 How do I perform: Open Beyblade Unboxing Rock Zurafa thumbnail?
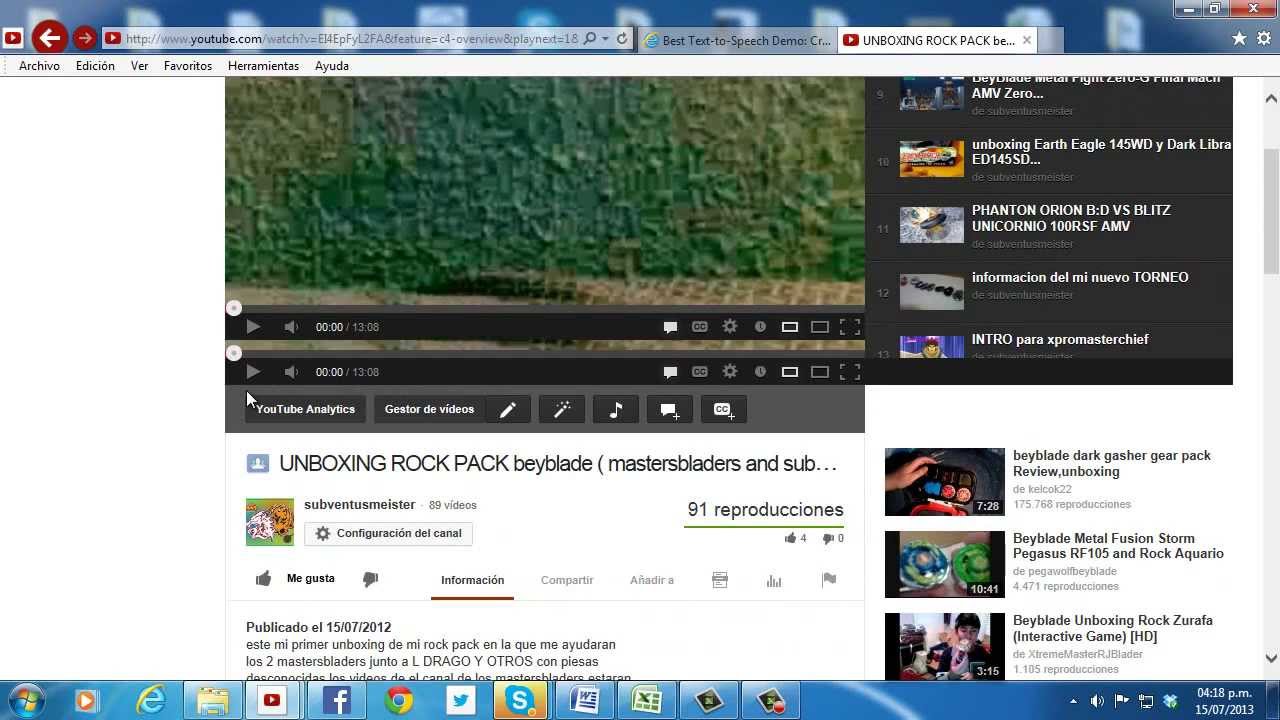click(x=944, y=646)
